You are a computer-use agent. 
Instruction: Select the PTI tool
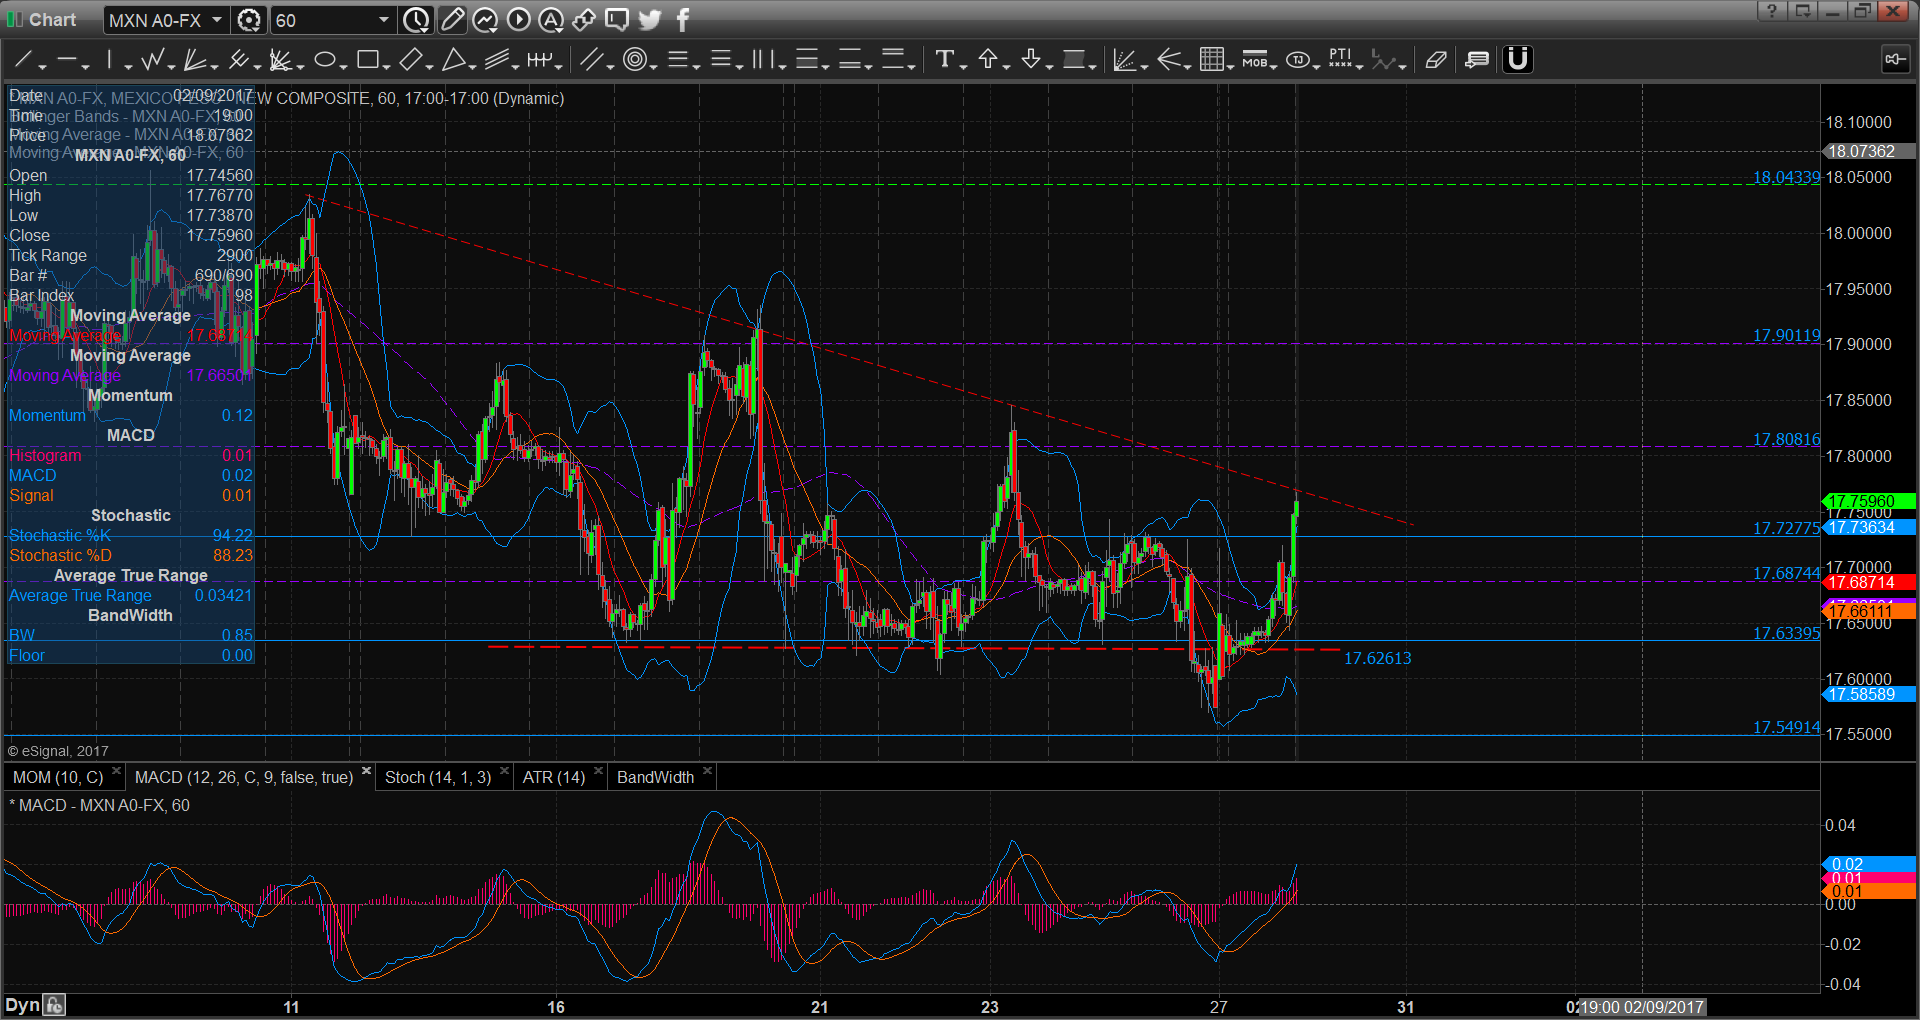(x=1340, y=60)
